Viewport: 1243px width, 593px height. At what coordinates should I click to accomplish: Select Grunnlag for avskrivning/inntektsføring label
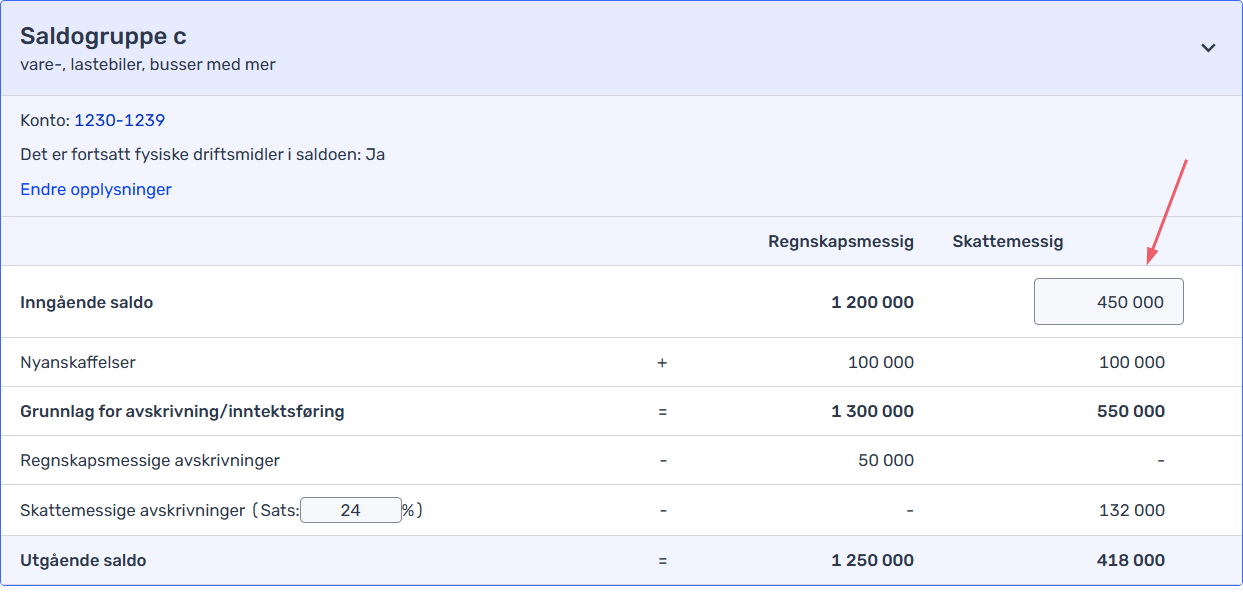pyautogui.click(x=182, y=411)
